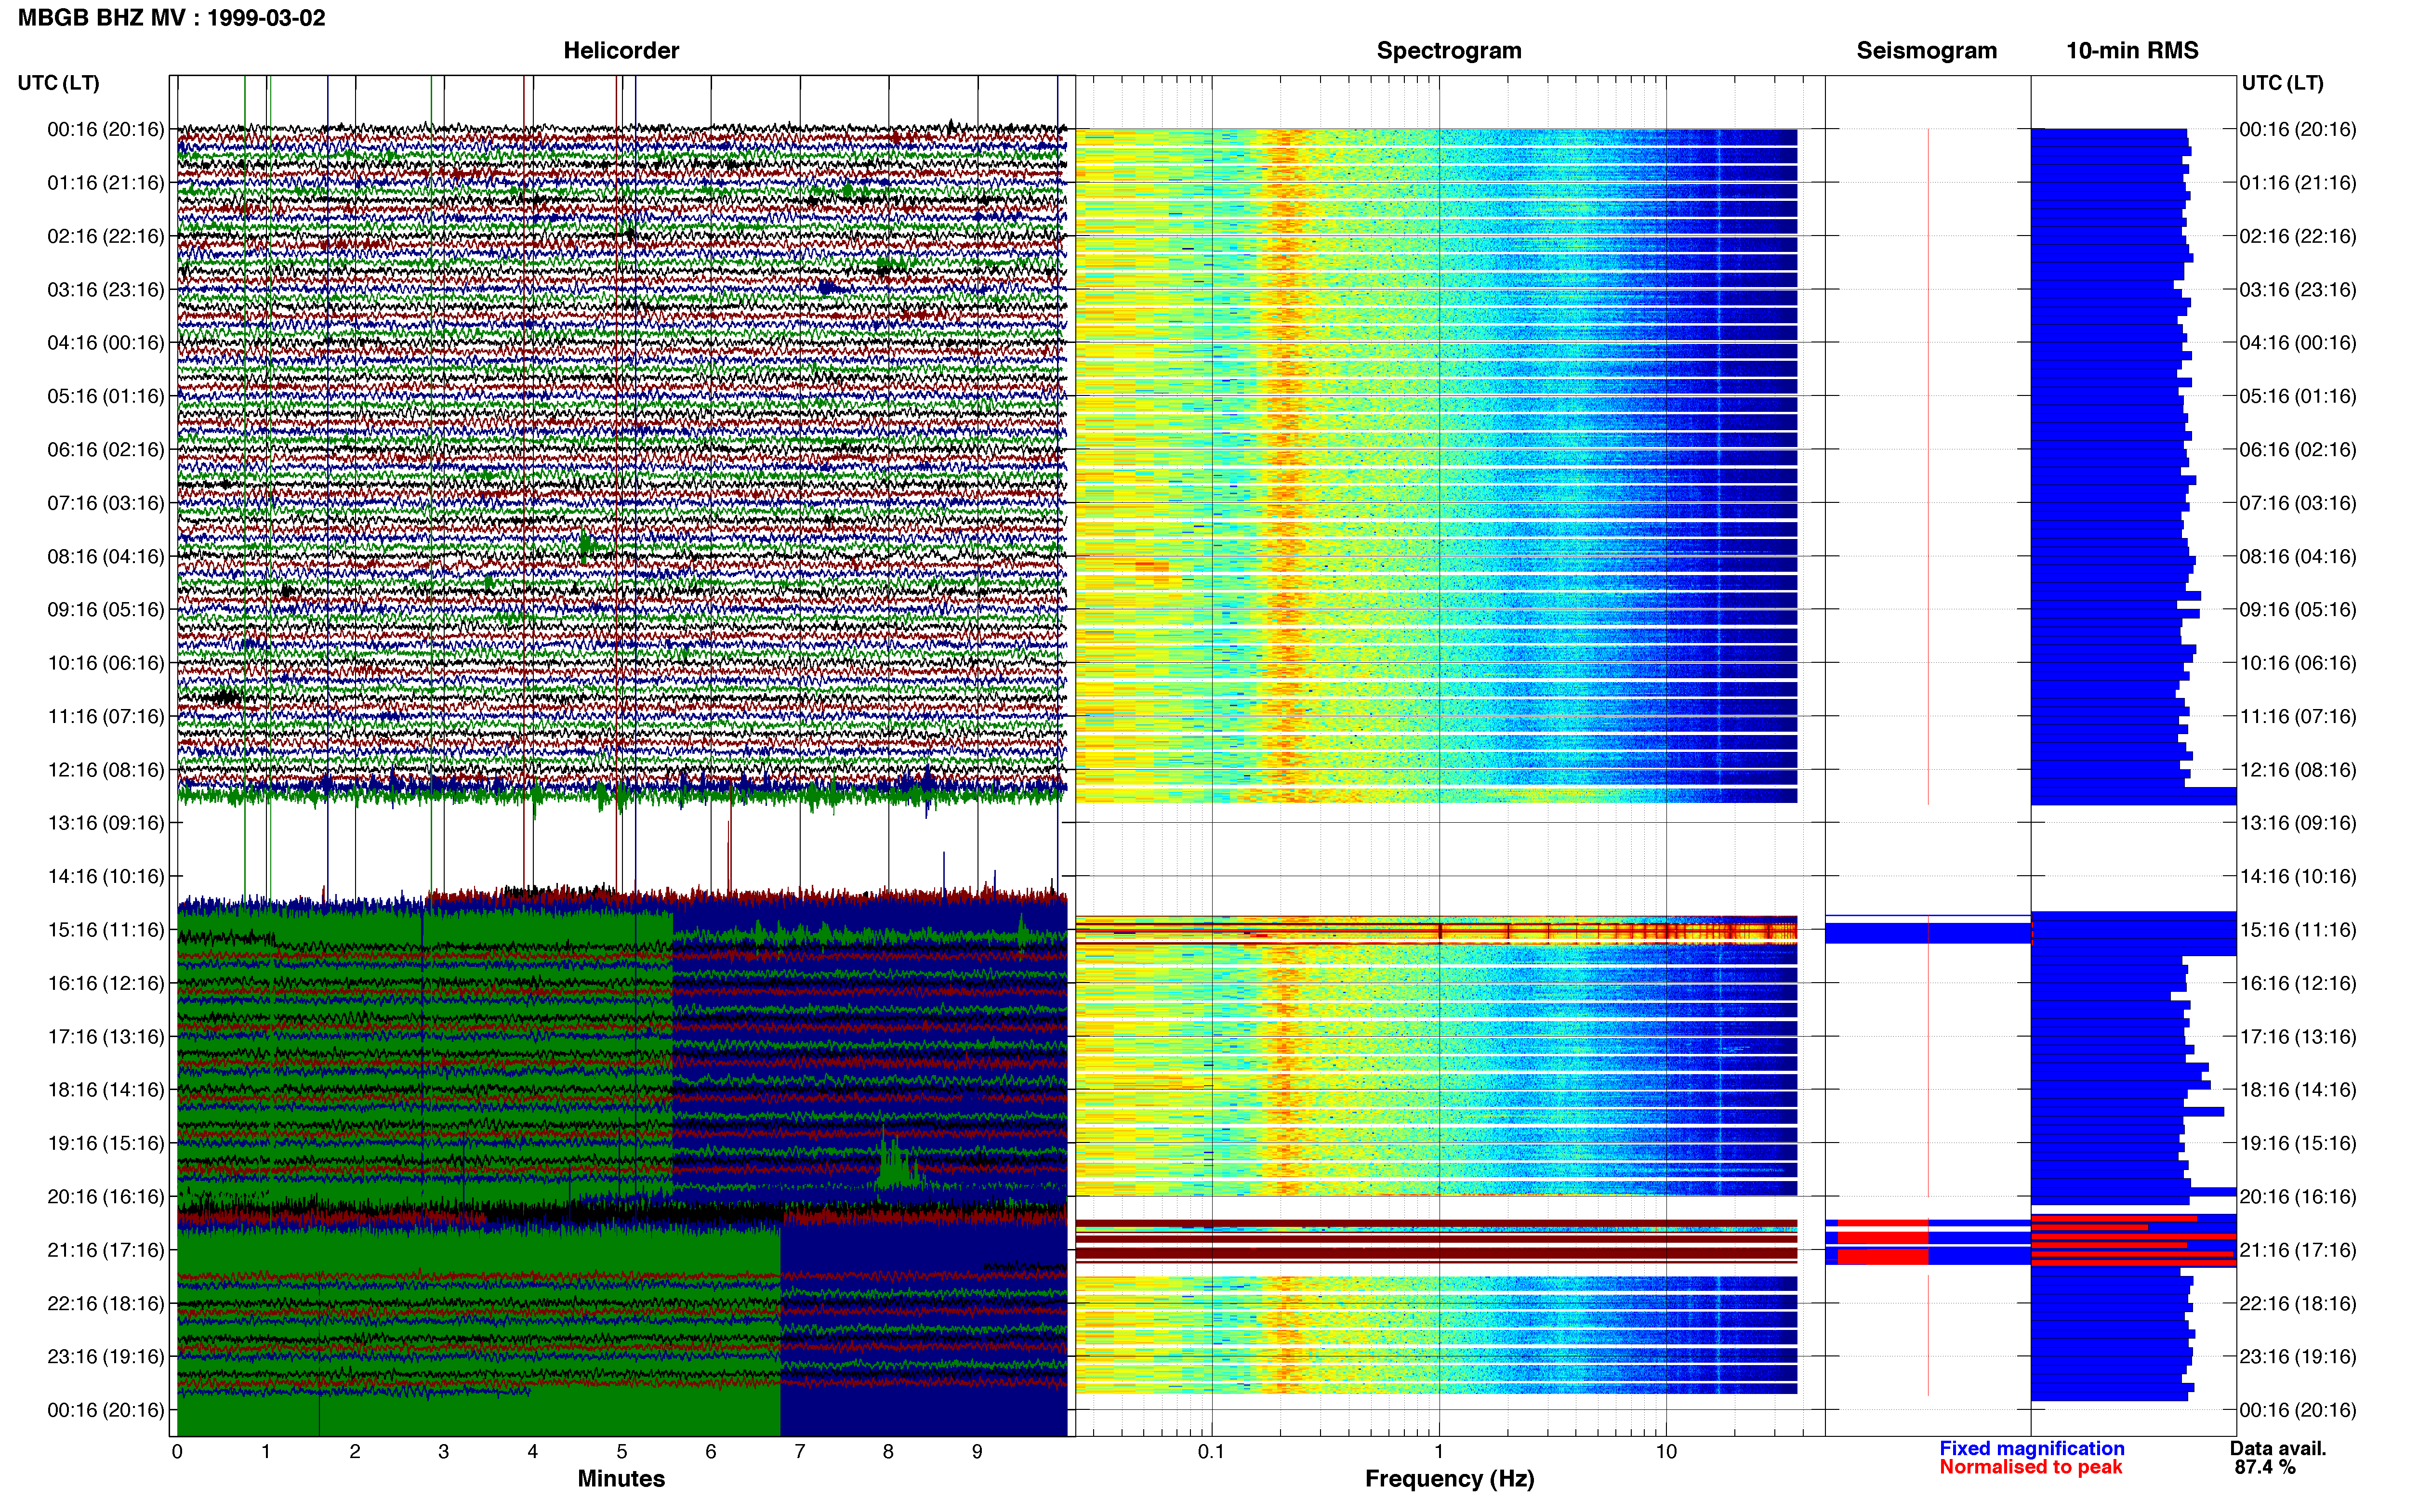The width and height of the screenshot is (2418, 1512).
Task: Click helicorder minute tick '0'
Action: [x=177, y=1451]
